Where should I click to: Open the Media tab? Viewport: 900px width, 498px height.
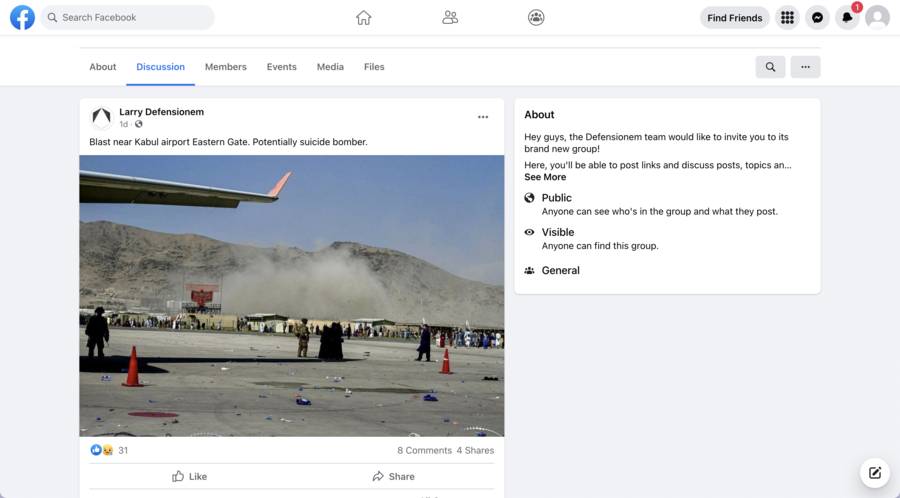(x=330, y=67)
